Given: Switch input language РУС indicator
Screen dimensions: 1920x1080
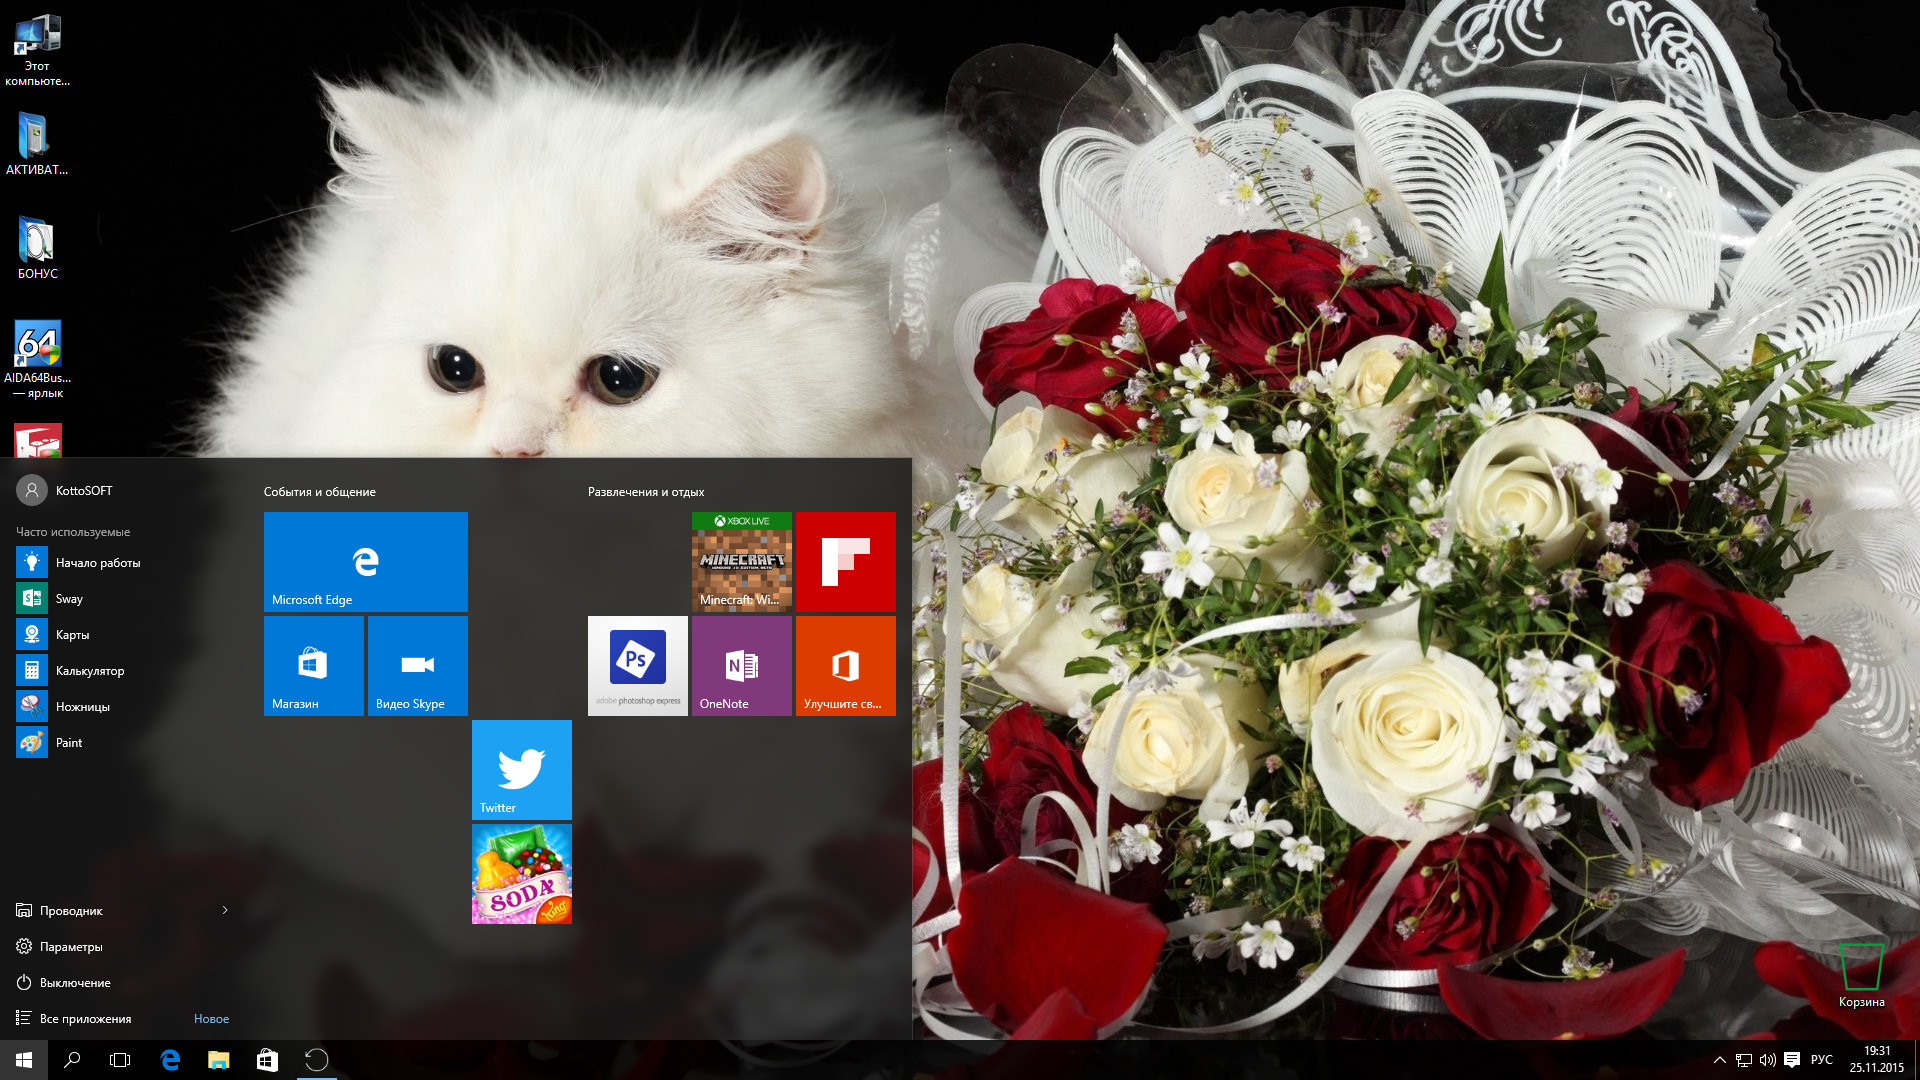Looking at the screenshot, I should [1822, 1060].
